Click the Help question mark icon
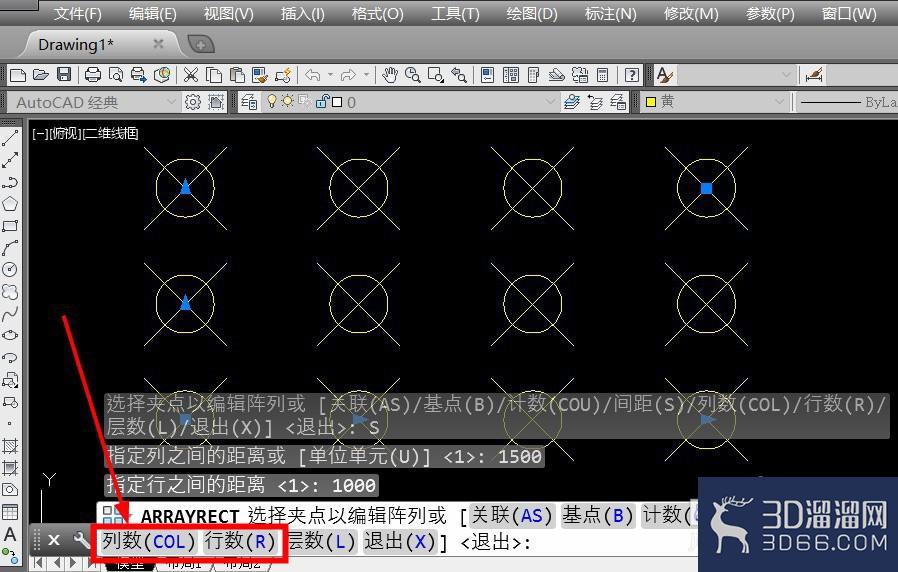 pos(632,75)
